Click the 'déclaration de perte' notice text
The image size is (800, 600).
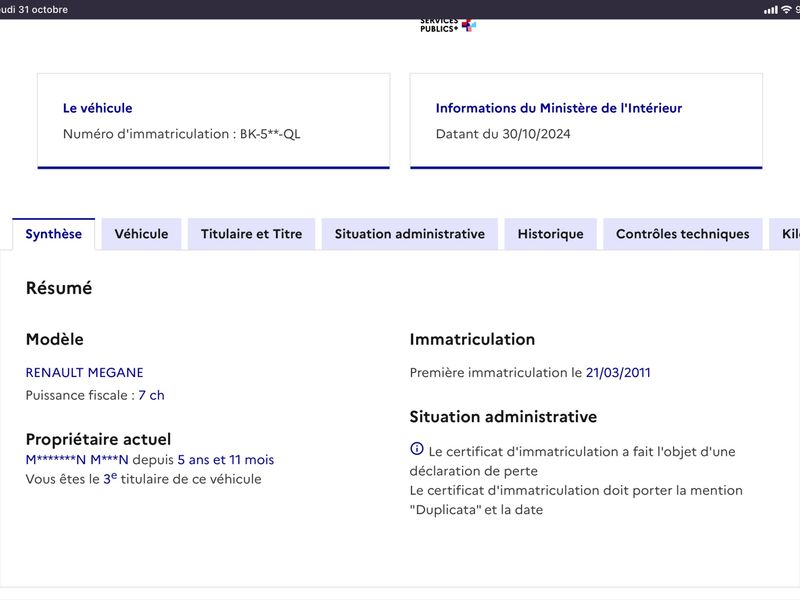(473, 471)
